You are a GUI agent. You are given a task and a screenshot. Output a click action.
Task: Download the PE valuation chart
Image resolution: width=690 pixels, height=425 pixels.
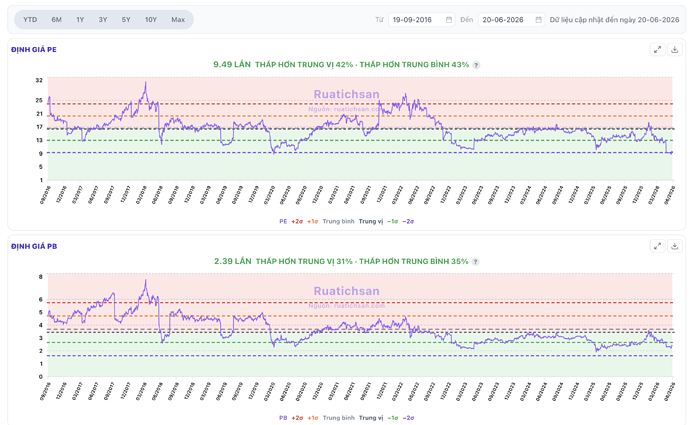click(x=675, y=50)
